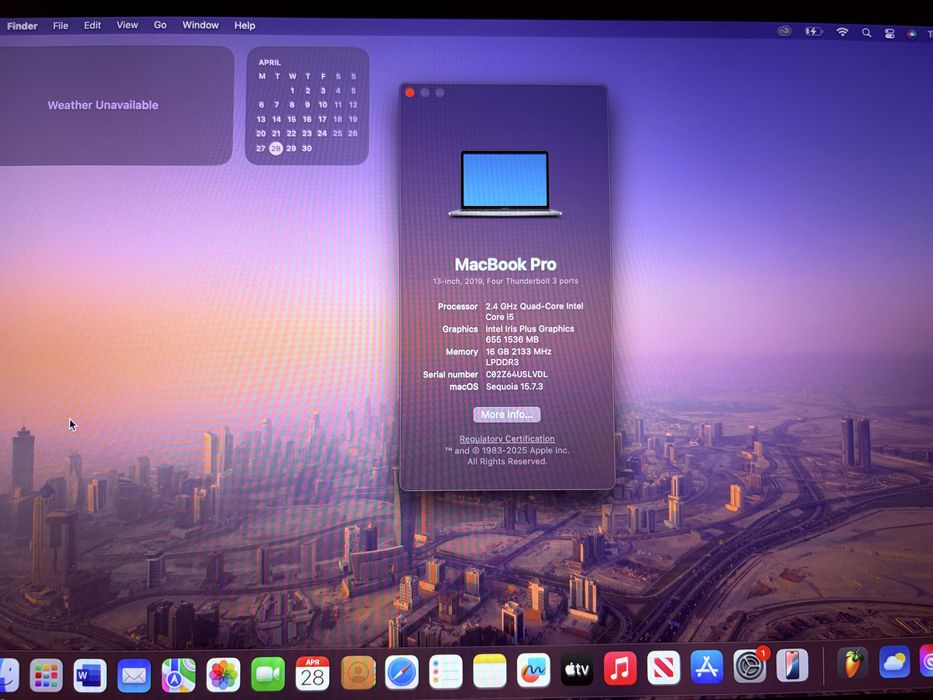Select day 30 in the calendar widget
Viewport: 933px width, 700px height.
click(x=306, y=148)
